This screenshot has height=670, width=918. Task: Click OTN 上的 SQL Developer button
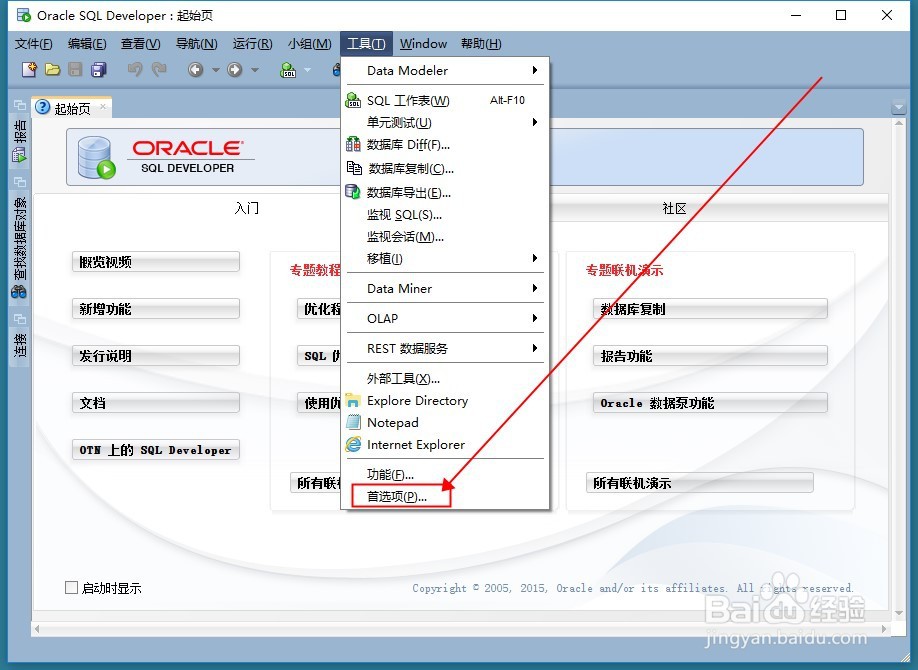click(x=156, y=450)
